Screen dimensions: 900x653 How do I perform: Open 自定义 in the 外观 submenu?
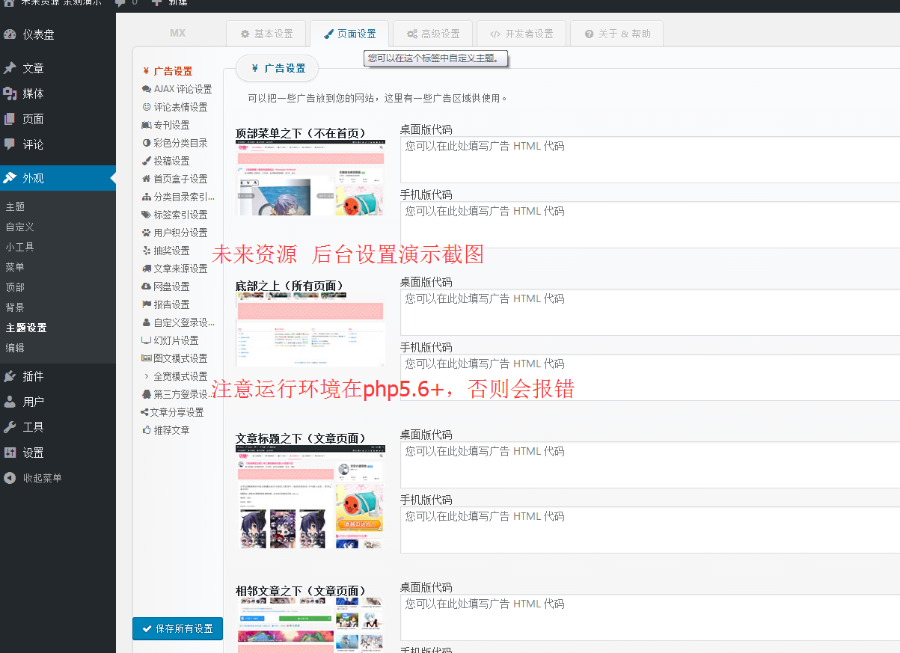(20, 227)
